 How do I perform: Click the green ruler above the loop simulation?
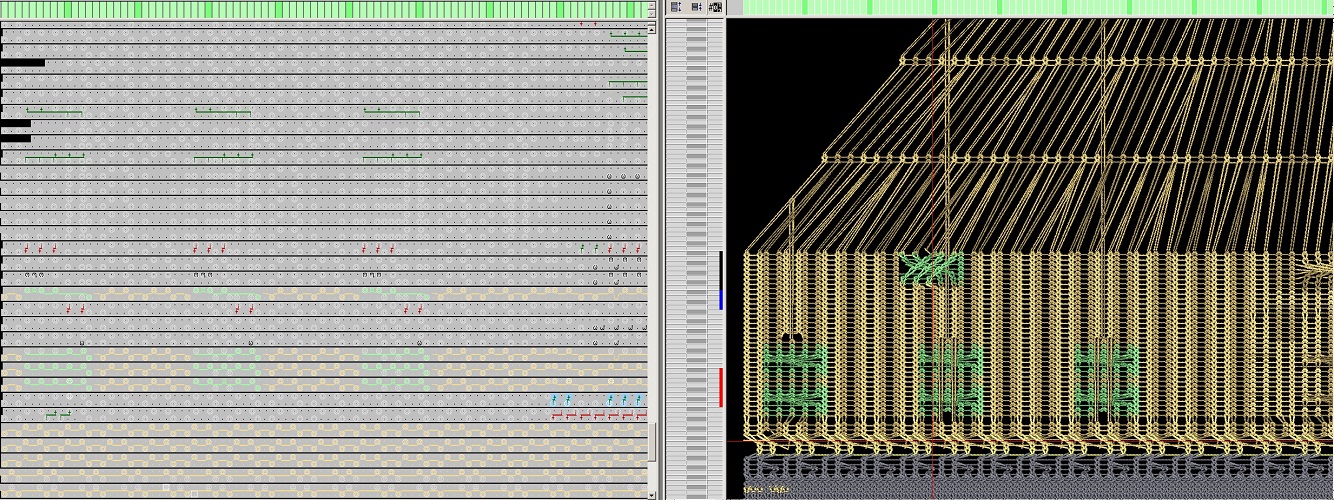tap(1038, 7)
